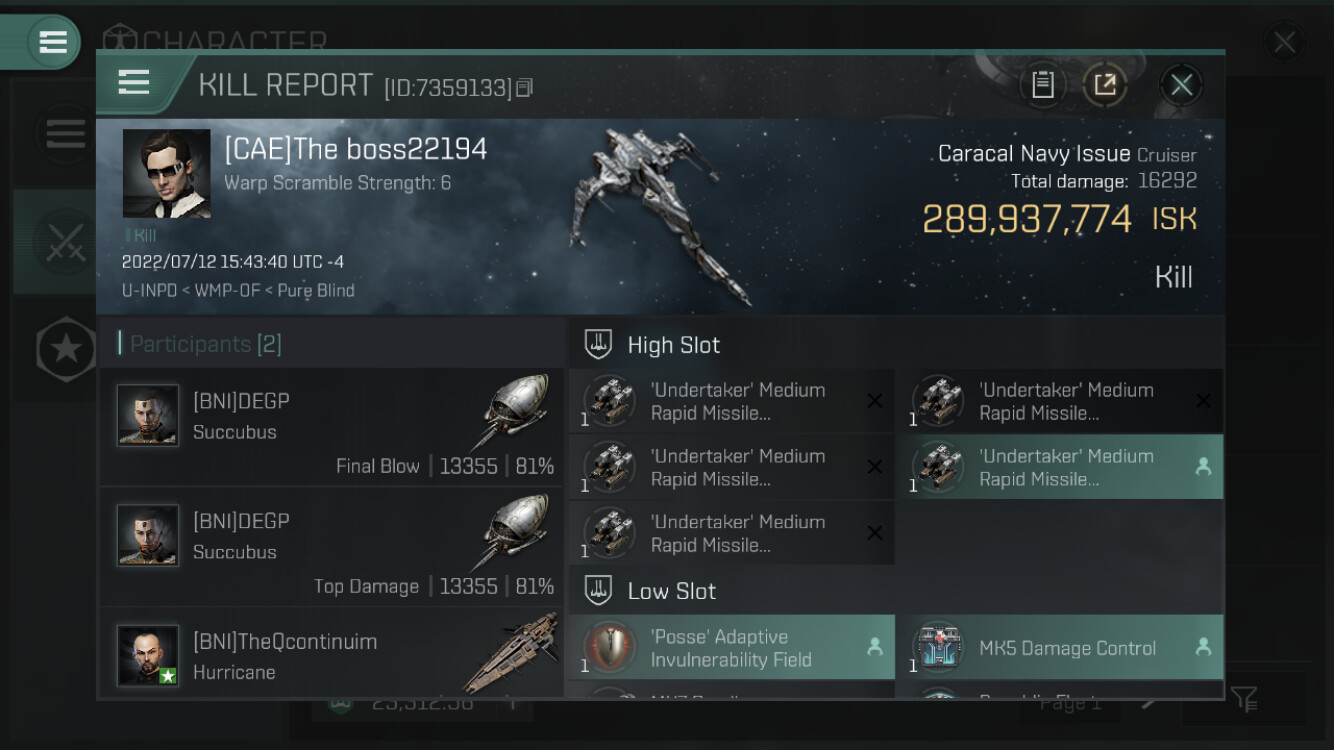Toggle the highlighted Undertaker Rapid Missile launcher
The width and height of the screenshot is (1334, 750).
coord(1066,467)
